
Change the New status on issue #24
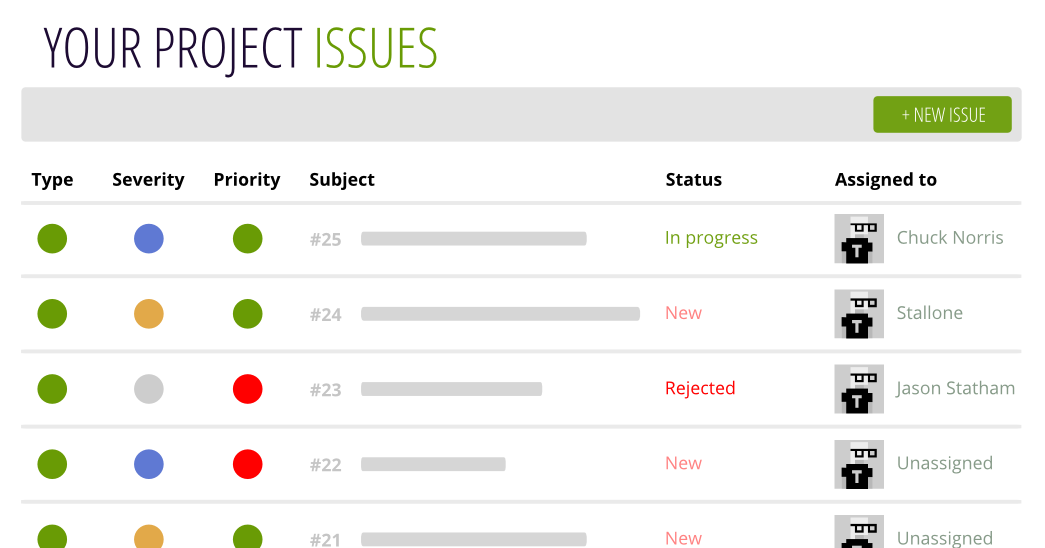(x=683, y=313)
